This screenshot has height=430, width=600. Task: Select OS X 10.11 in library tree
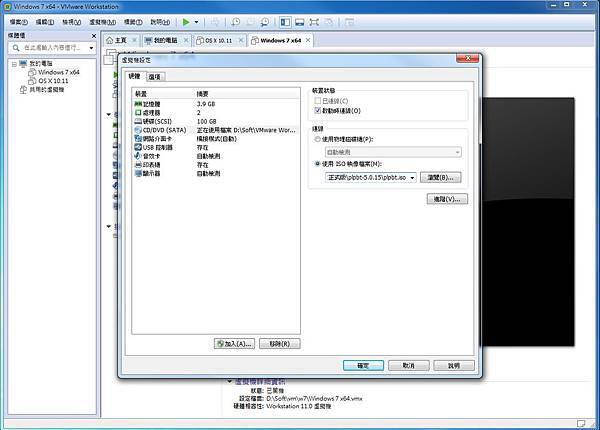[x=53, y=81]
